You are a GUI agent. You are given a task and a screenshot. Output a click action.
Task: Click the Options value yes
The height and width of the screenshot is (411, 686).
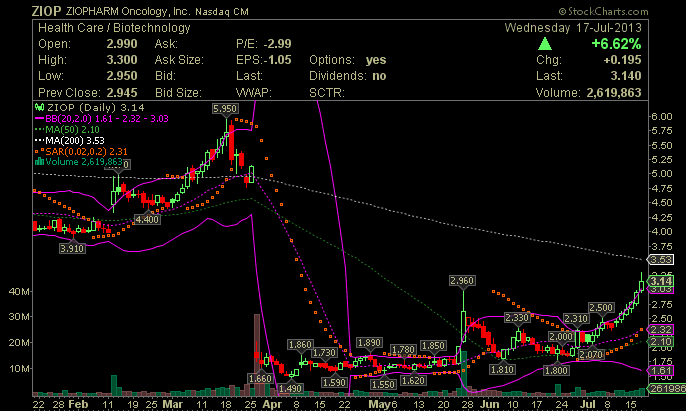(x=376, y=60)
